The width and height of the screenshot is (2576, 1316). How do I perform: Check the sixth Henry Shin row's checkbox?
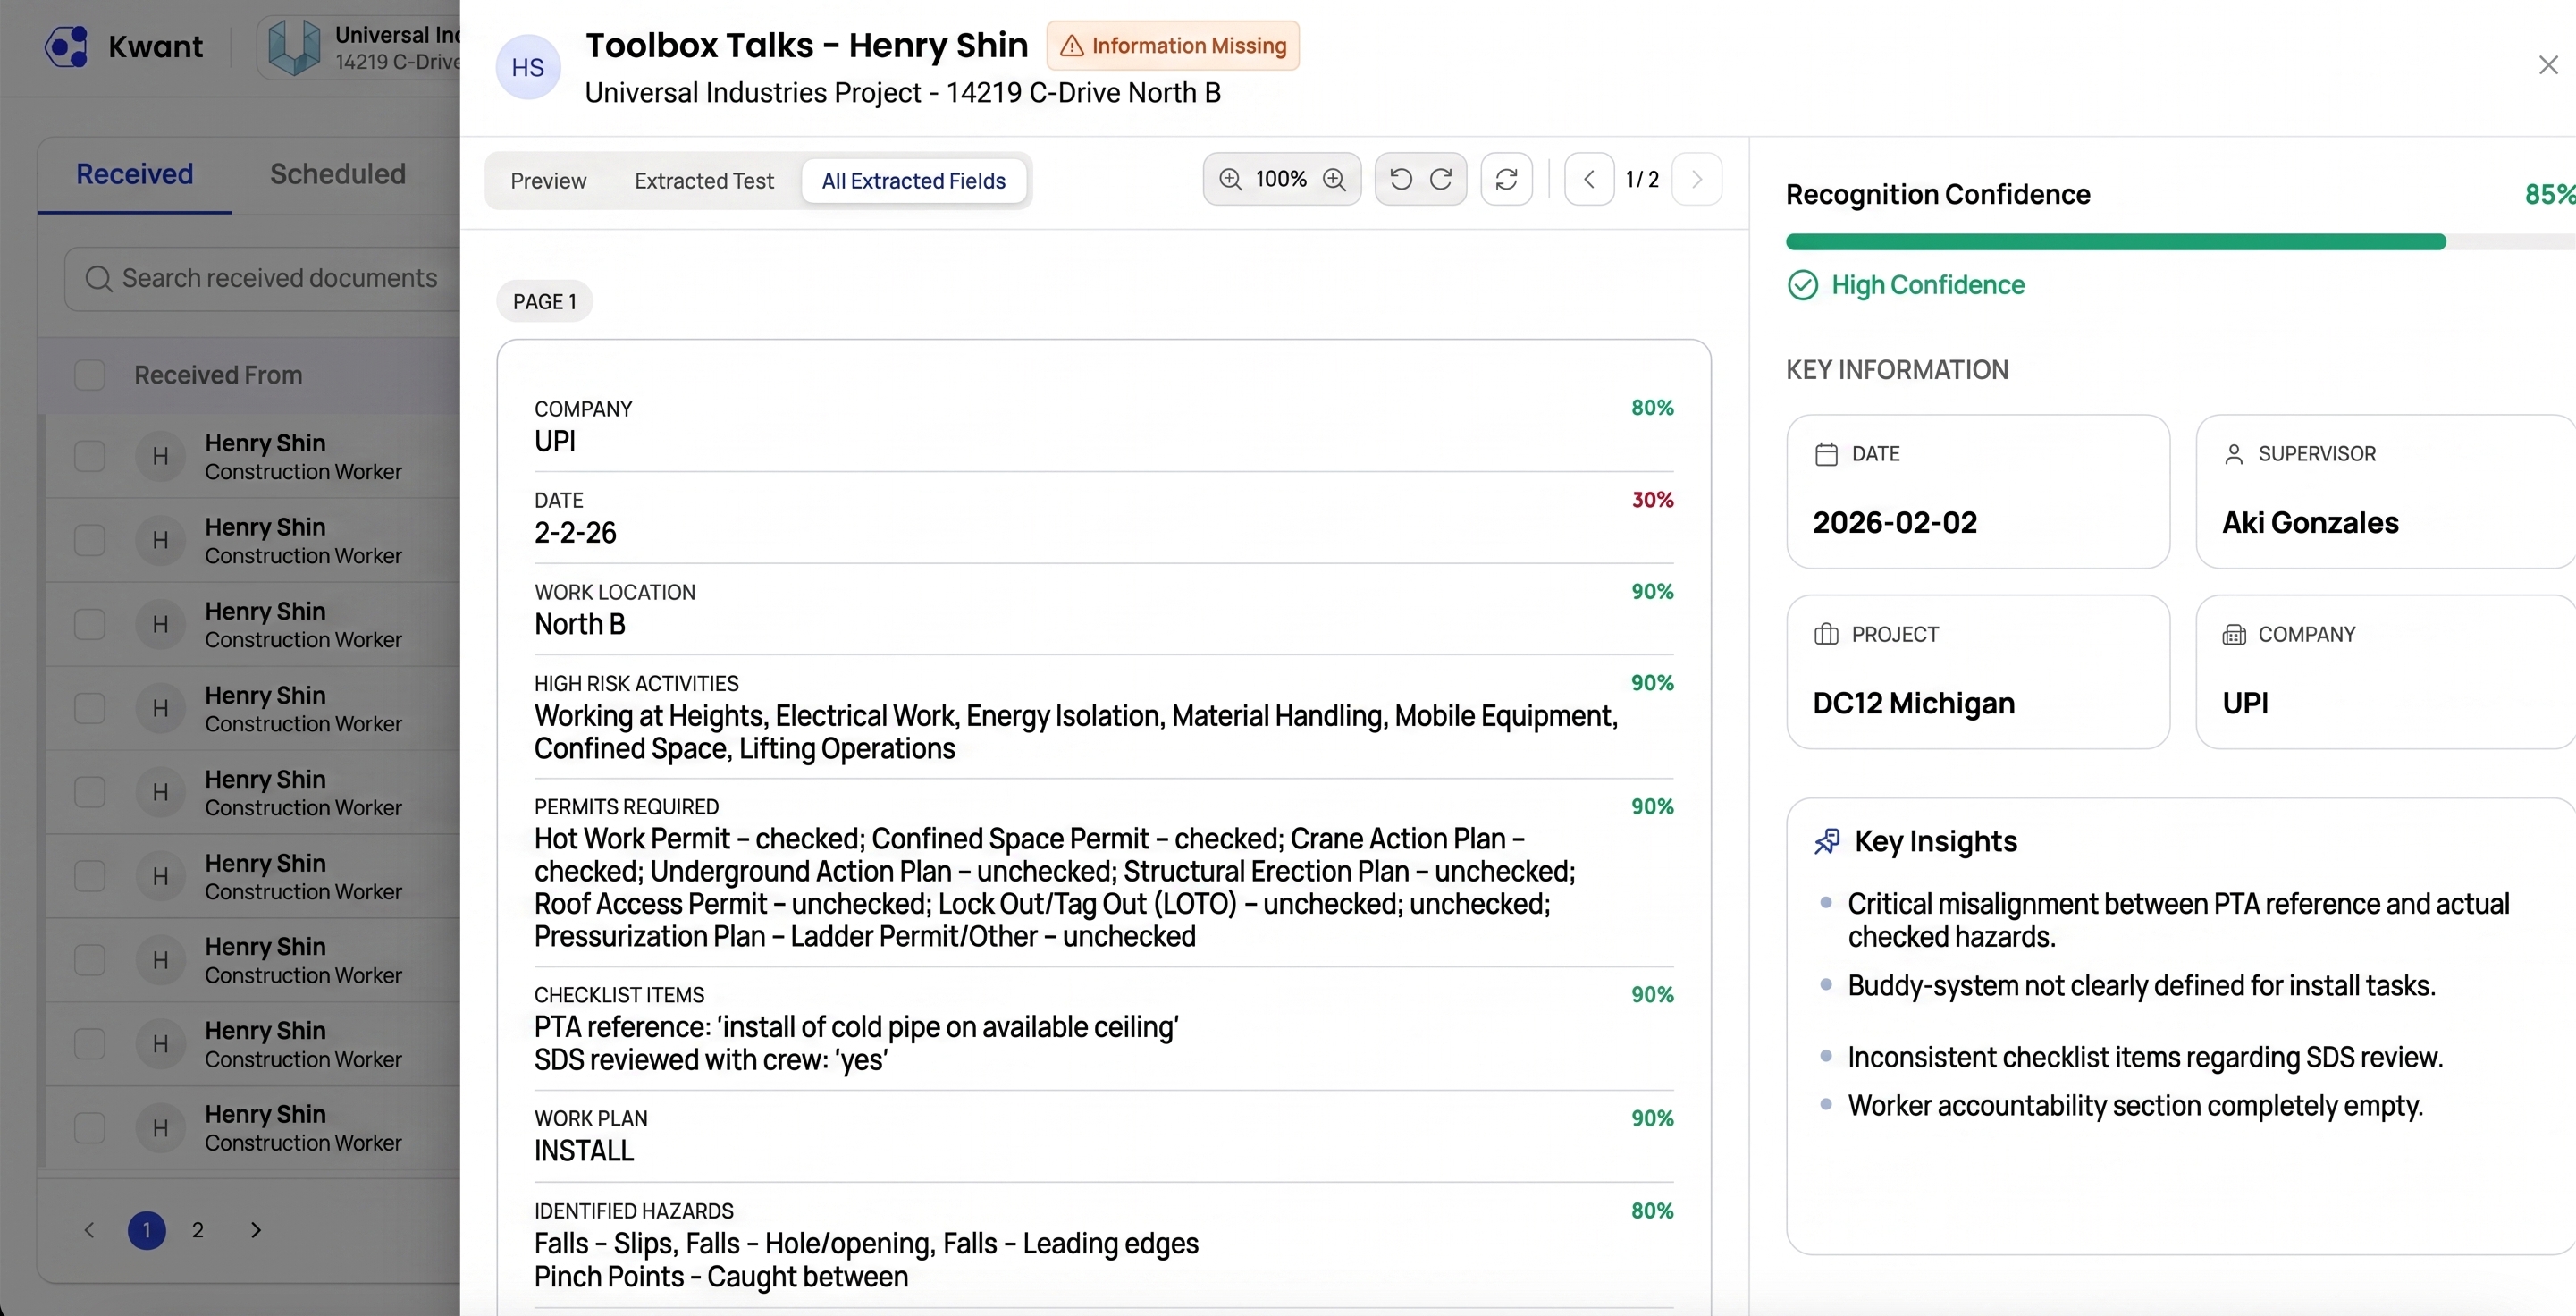90,877
